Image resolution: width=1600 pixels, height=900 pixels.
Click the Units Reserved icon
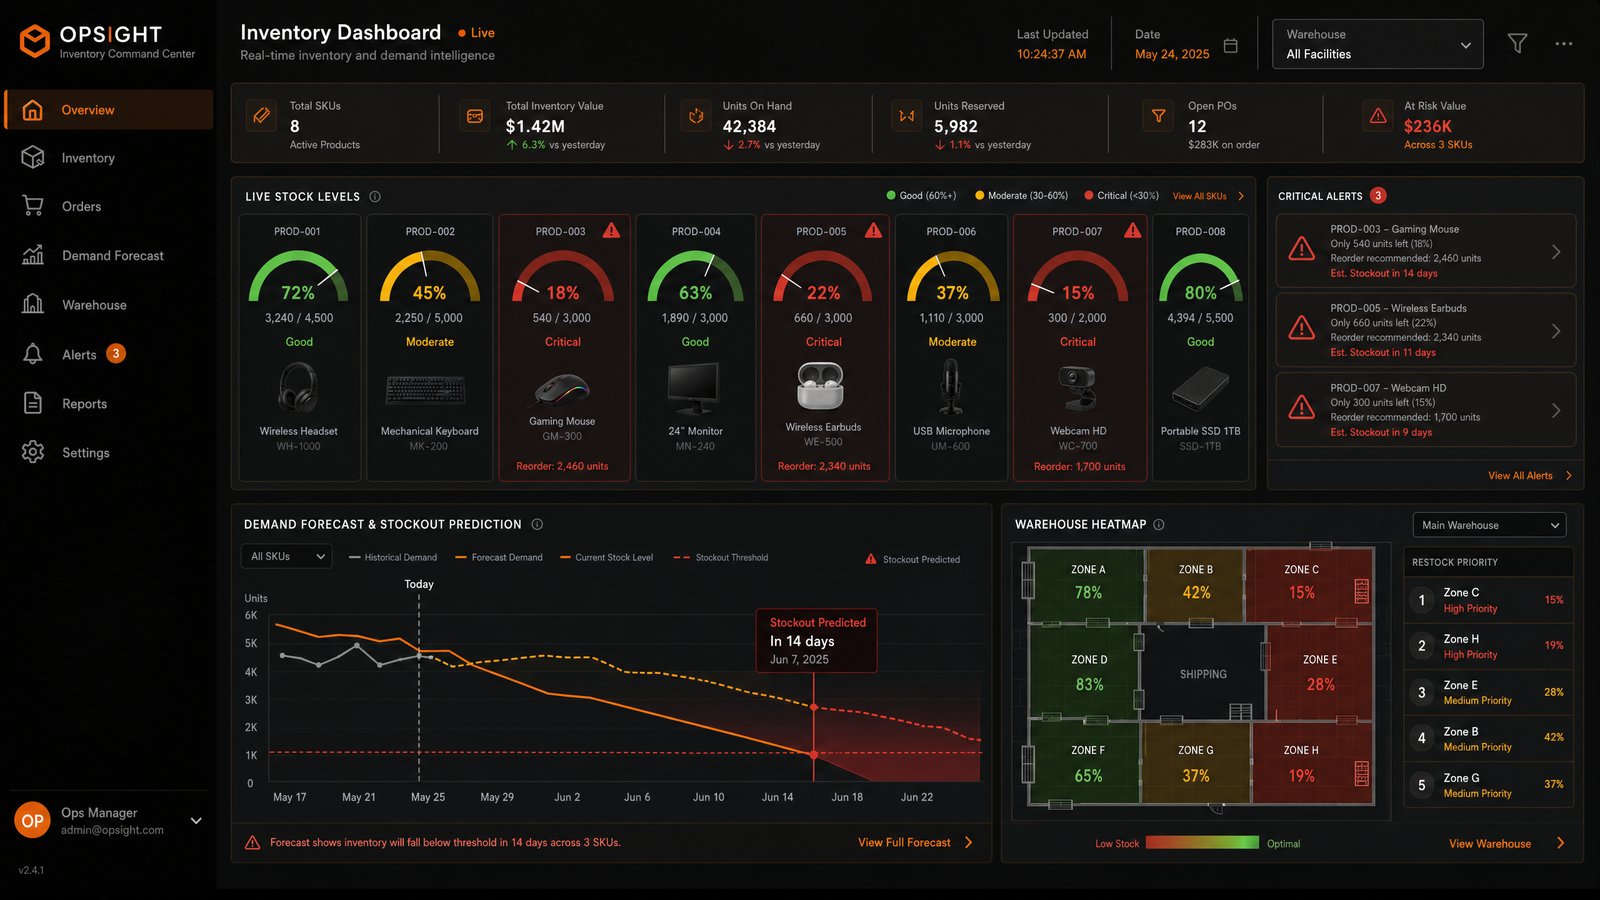(907, 116)
